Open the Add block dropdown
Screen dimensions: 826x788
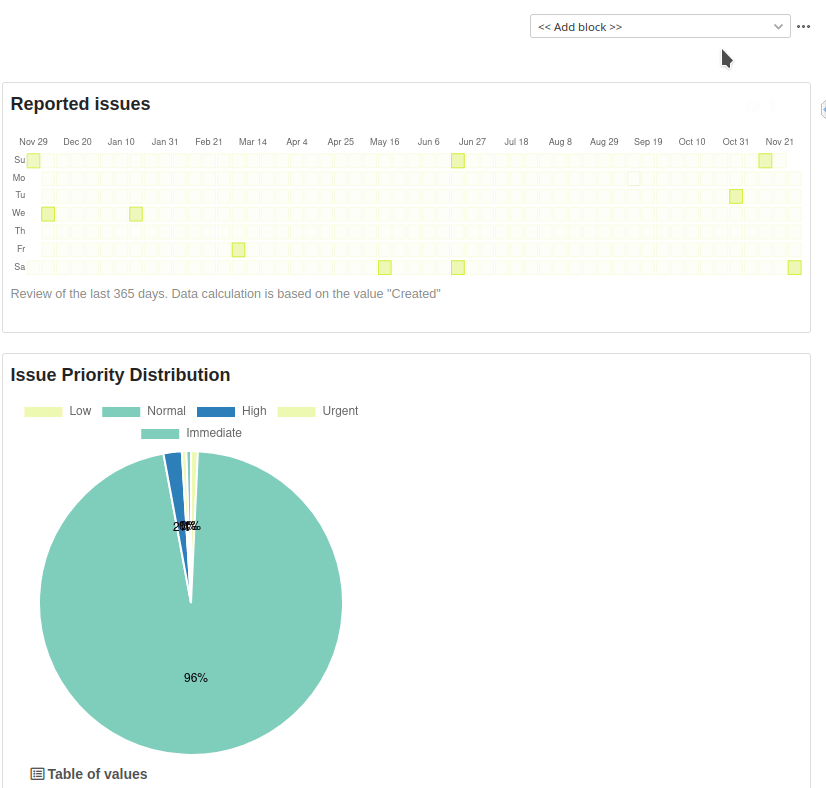pyautogui.click(x=659, y=26)
